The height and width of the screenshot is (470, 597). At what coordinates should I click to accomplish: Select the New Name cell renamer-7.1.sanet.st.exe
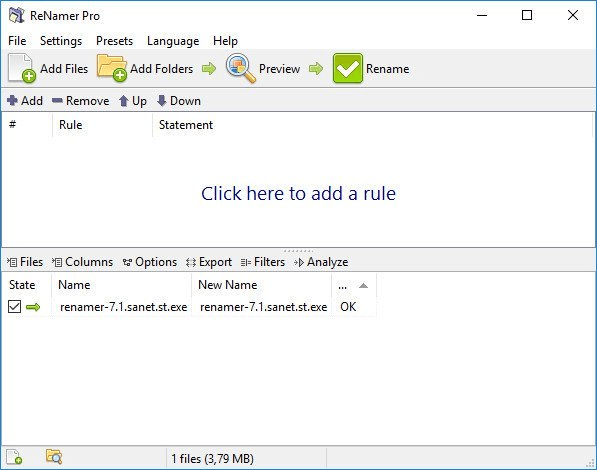263,307
